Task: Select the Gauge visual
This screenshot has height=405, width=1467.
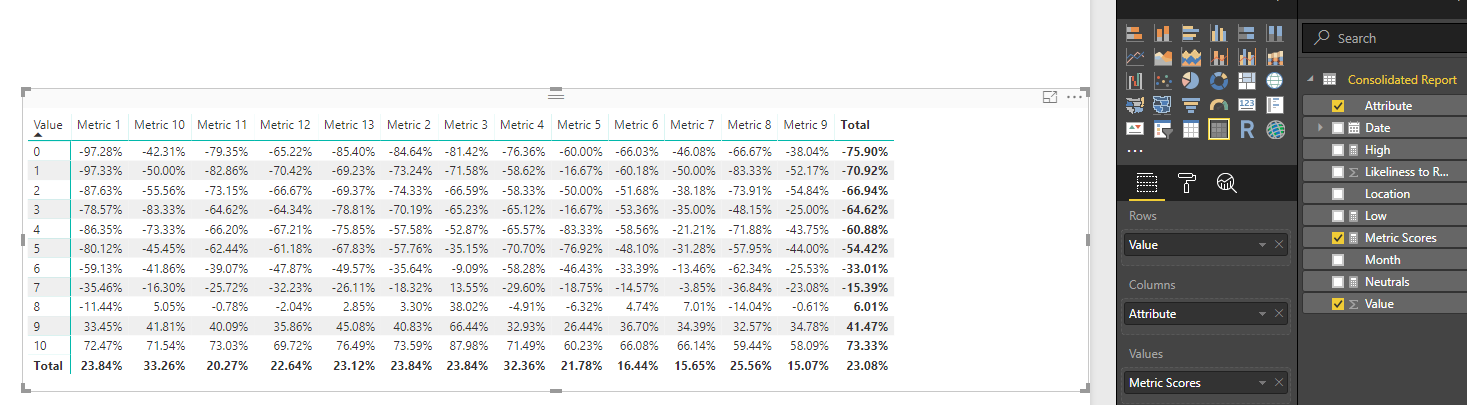Action: [x=1219, y=105]
